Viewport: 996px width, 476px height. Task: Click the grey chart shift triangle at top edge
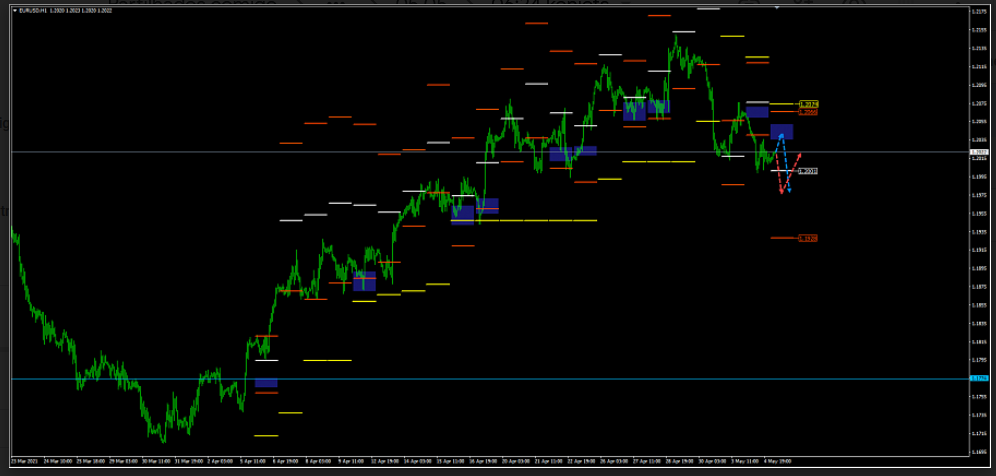777,7
